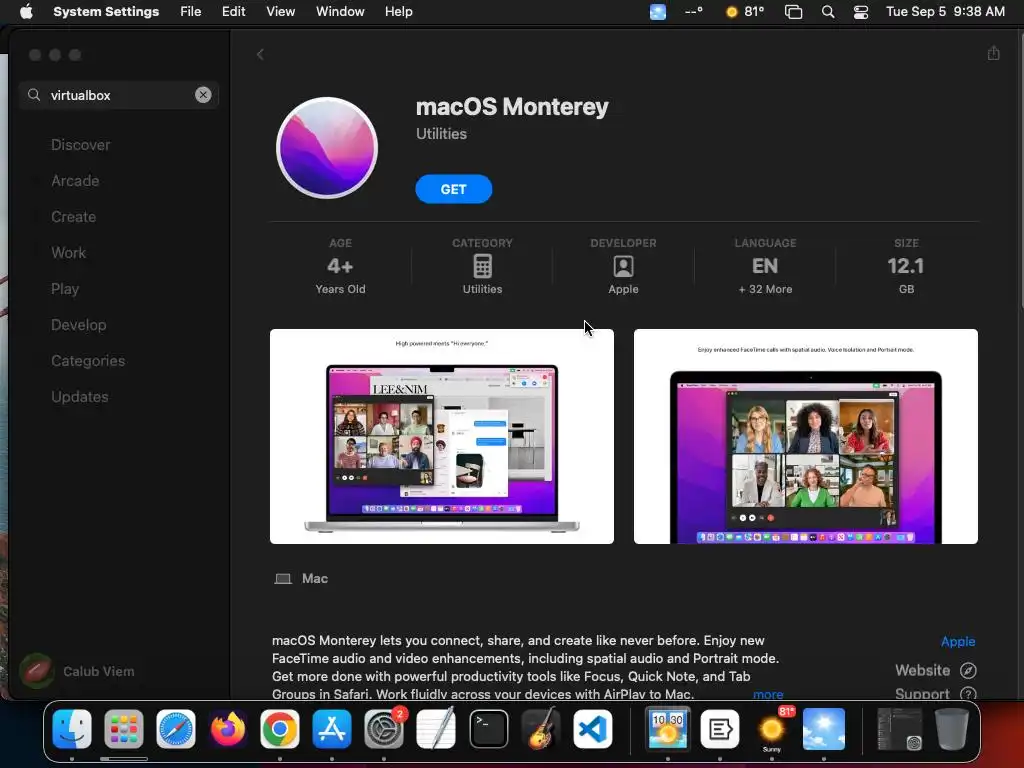This screenshot has width=1024, height=768.
Task: Click the search field containing virtualbox
Action: pos(119,95)
